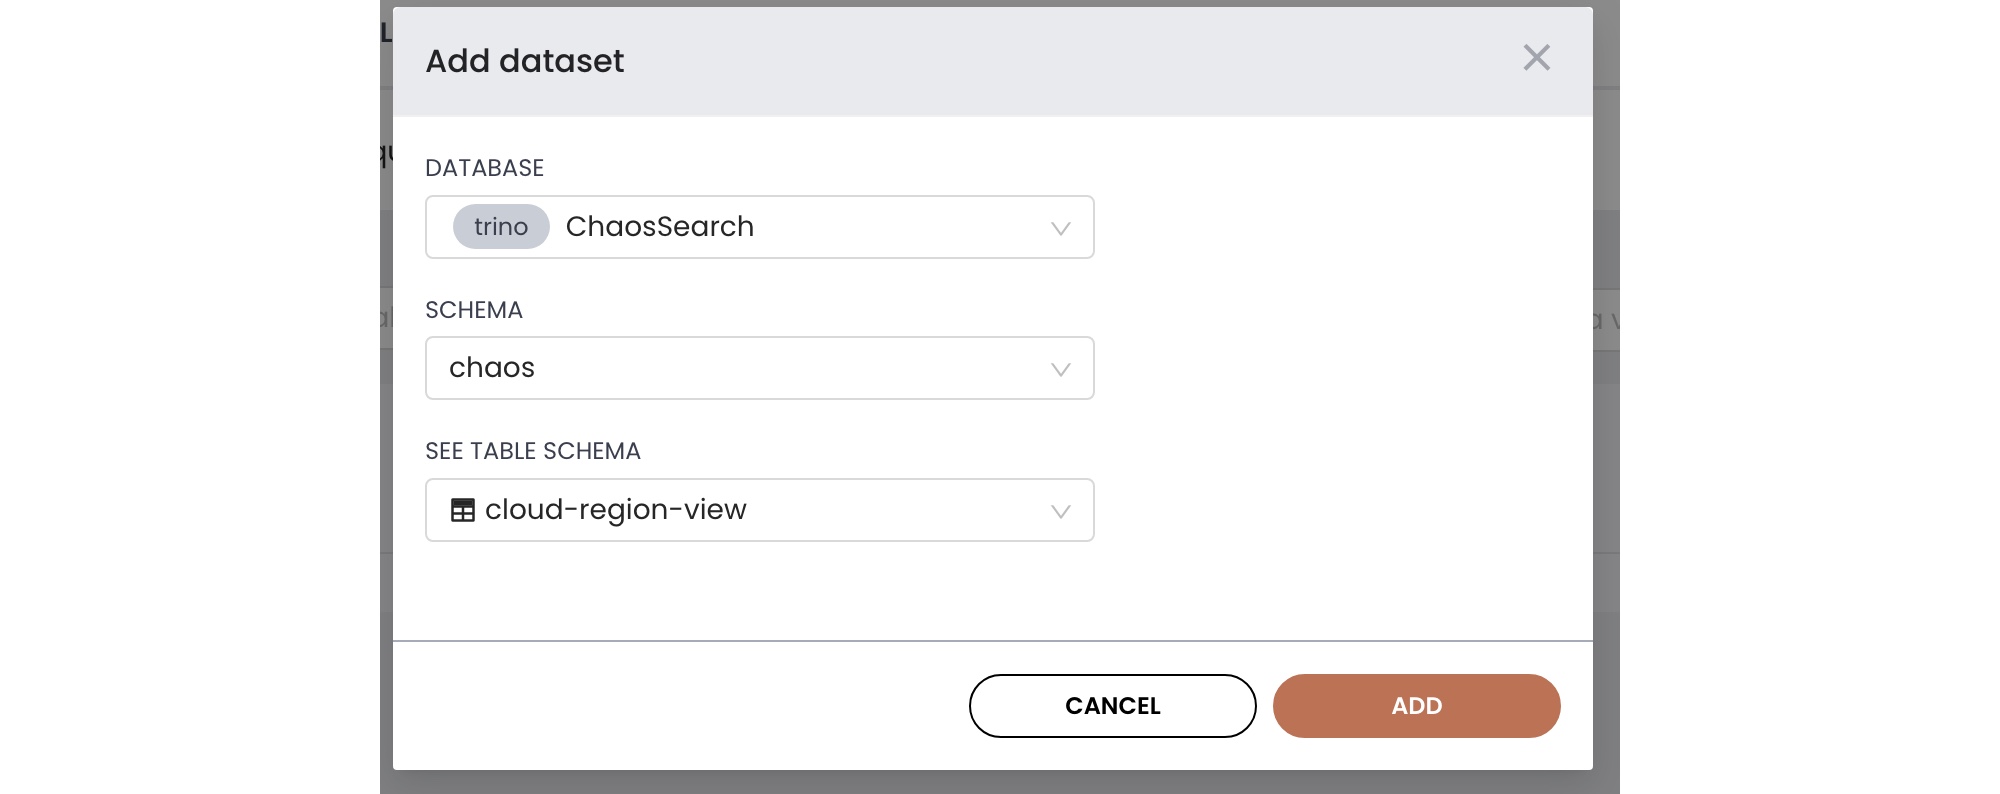Image resolution: width=2000 pixels, height=794 pixels.
Task: Click the SEE TABLE SCHEMA label
Action: [x=532, y=451]
